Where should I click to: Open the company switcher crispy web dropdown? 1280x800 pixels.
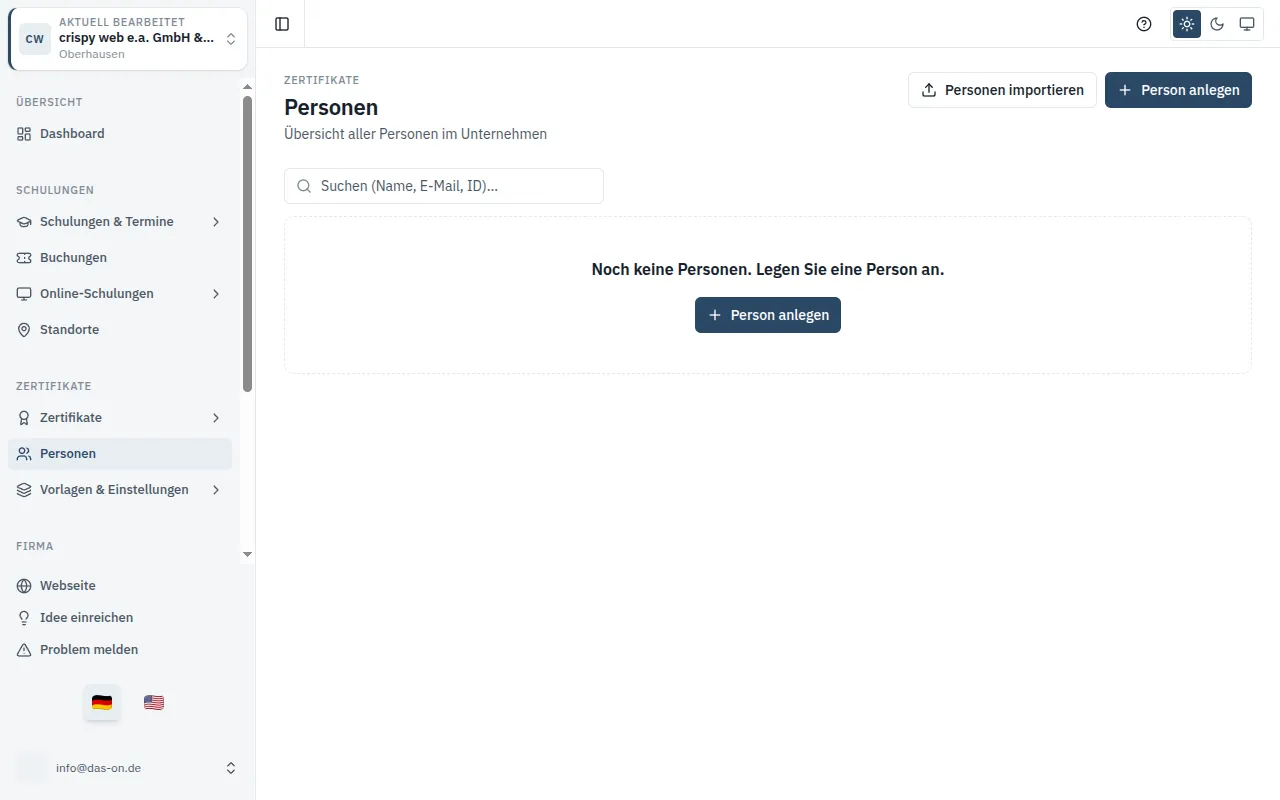pos(128,39)
